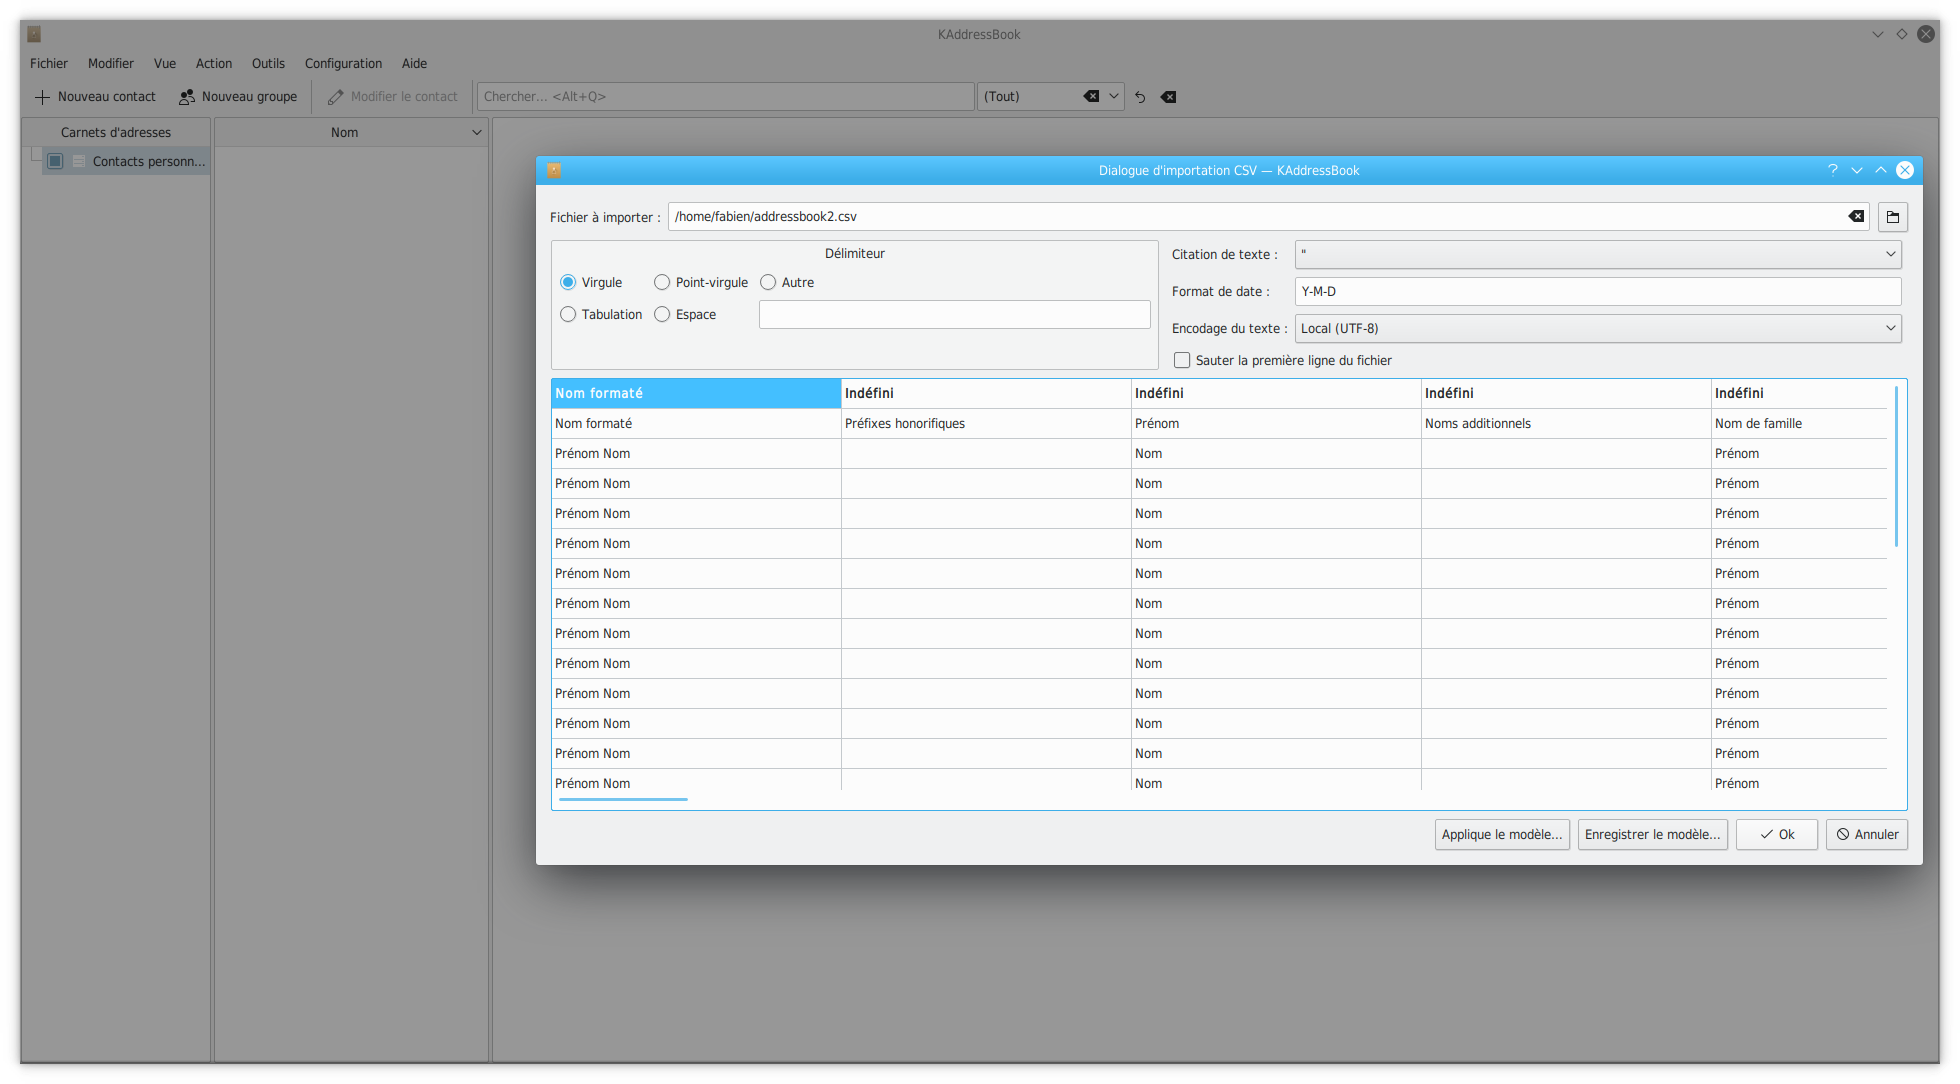Clear the file path field
Viewport: 1960px width, 1084px height.
(x=1856, y=216)
